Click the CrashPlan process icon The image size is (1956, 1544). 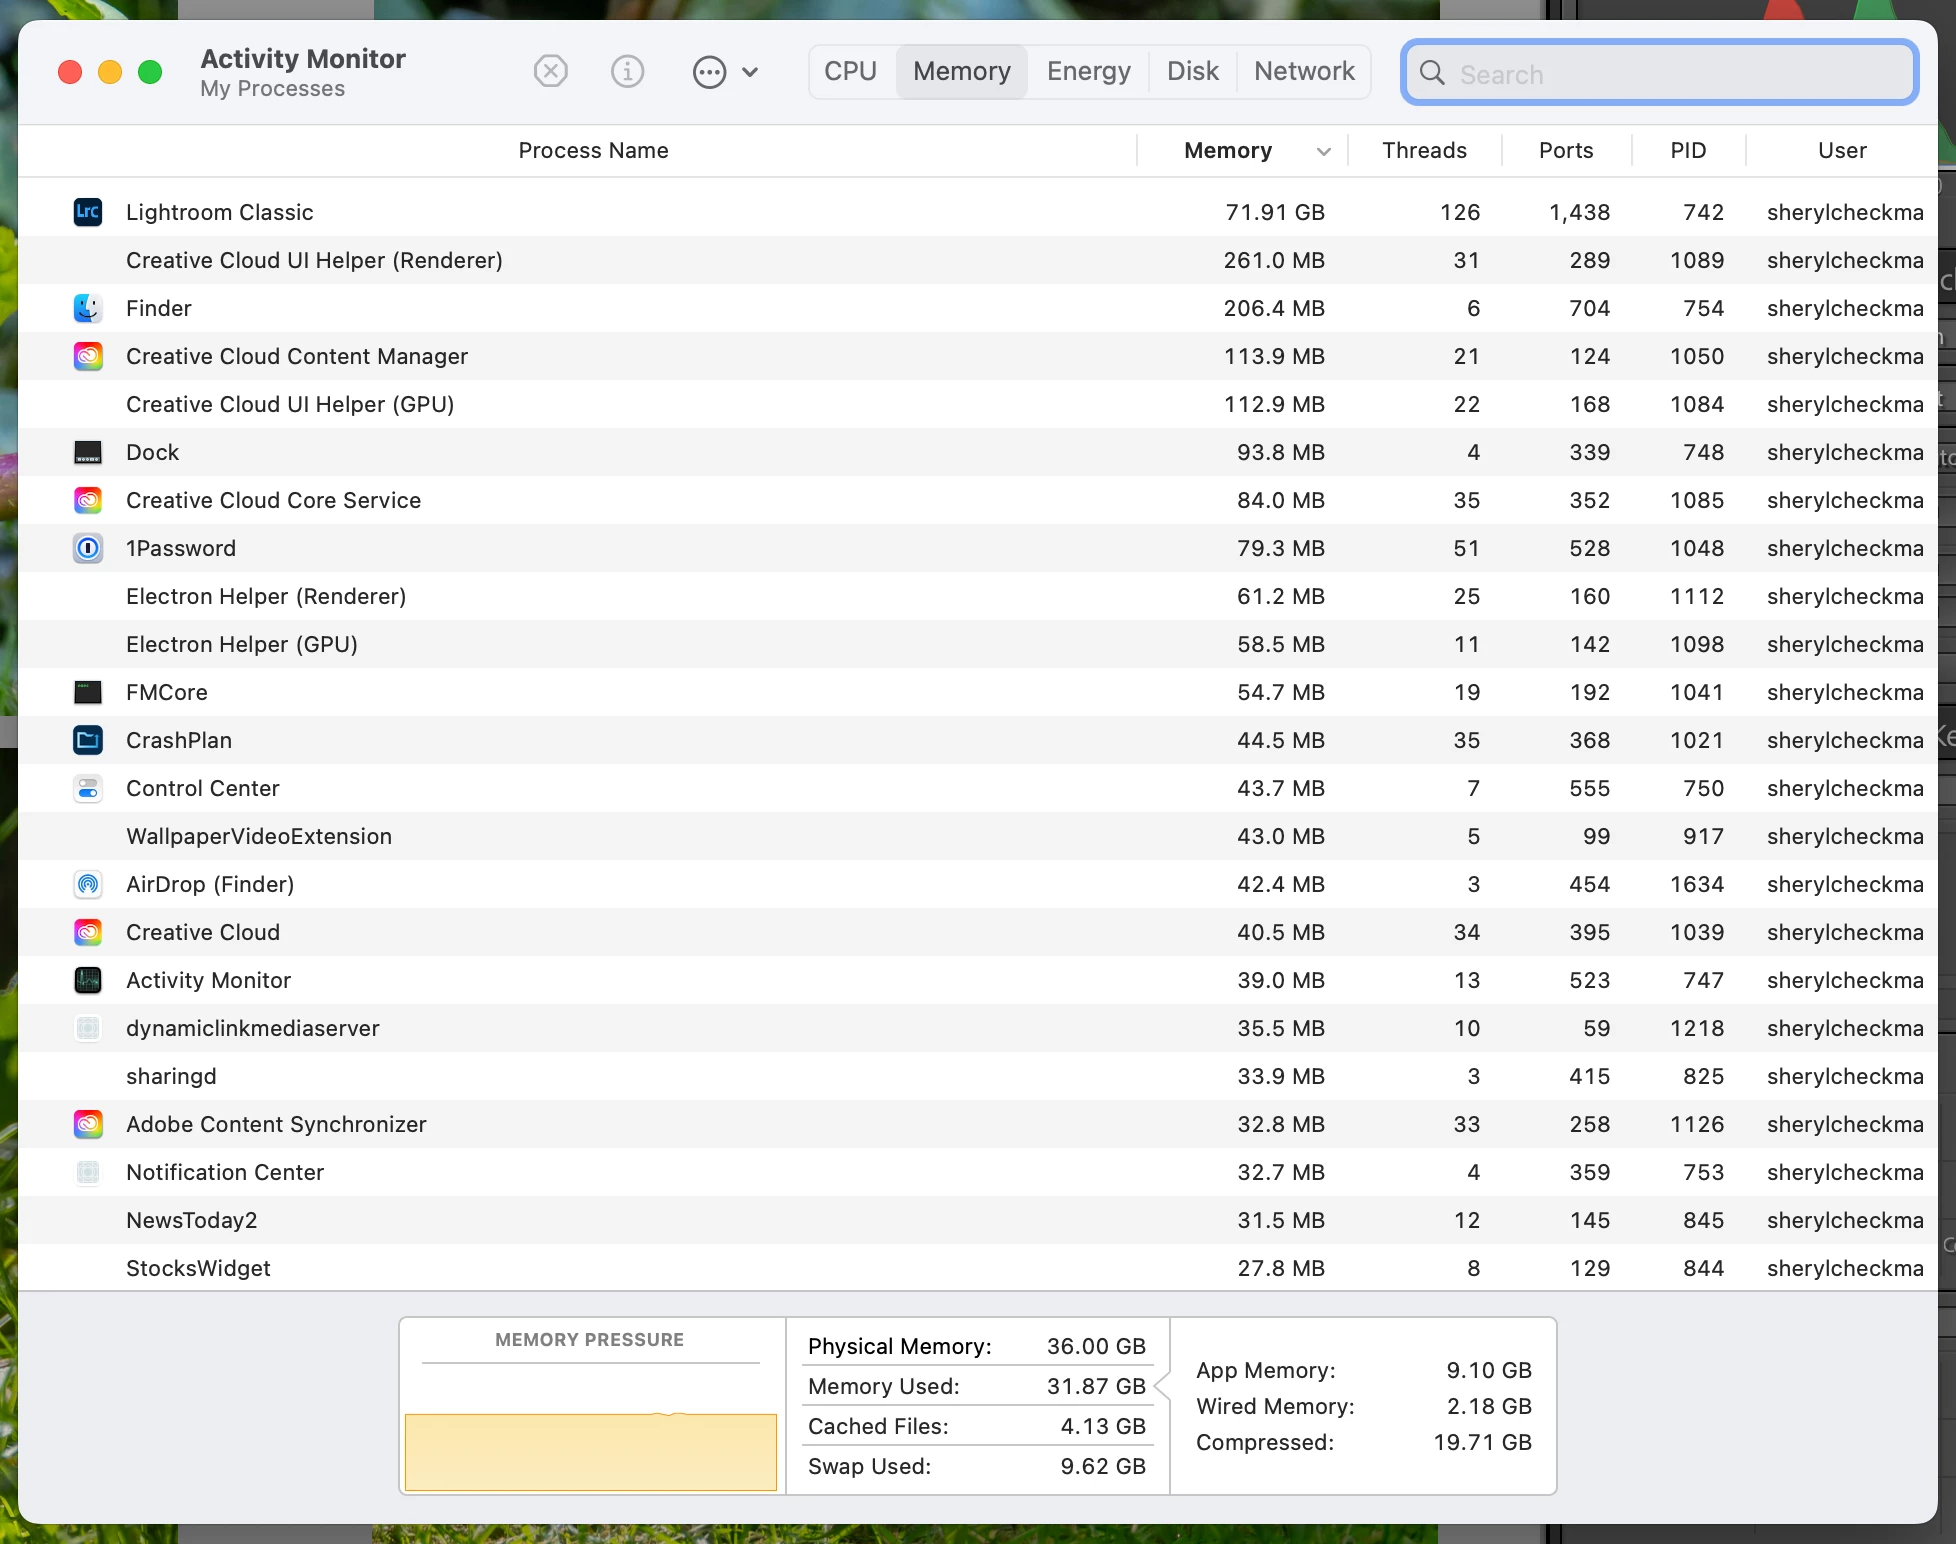(88, 740)
